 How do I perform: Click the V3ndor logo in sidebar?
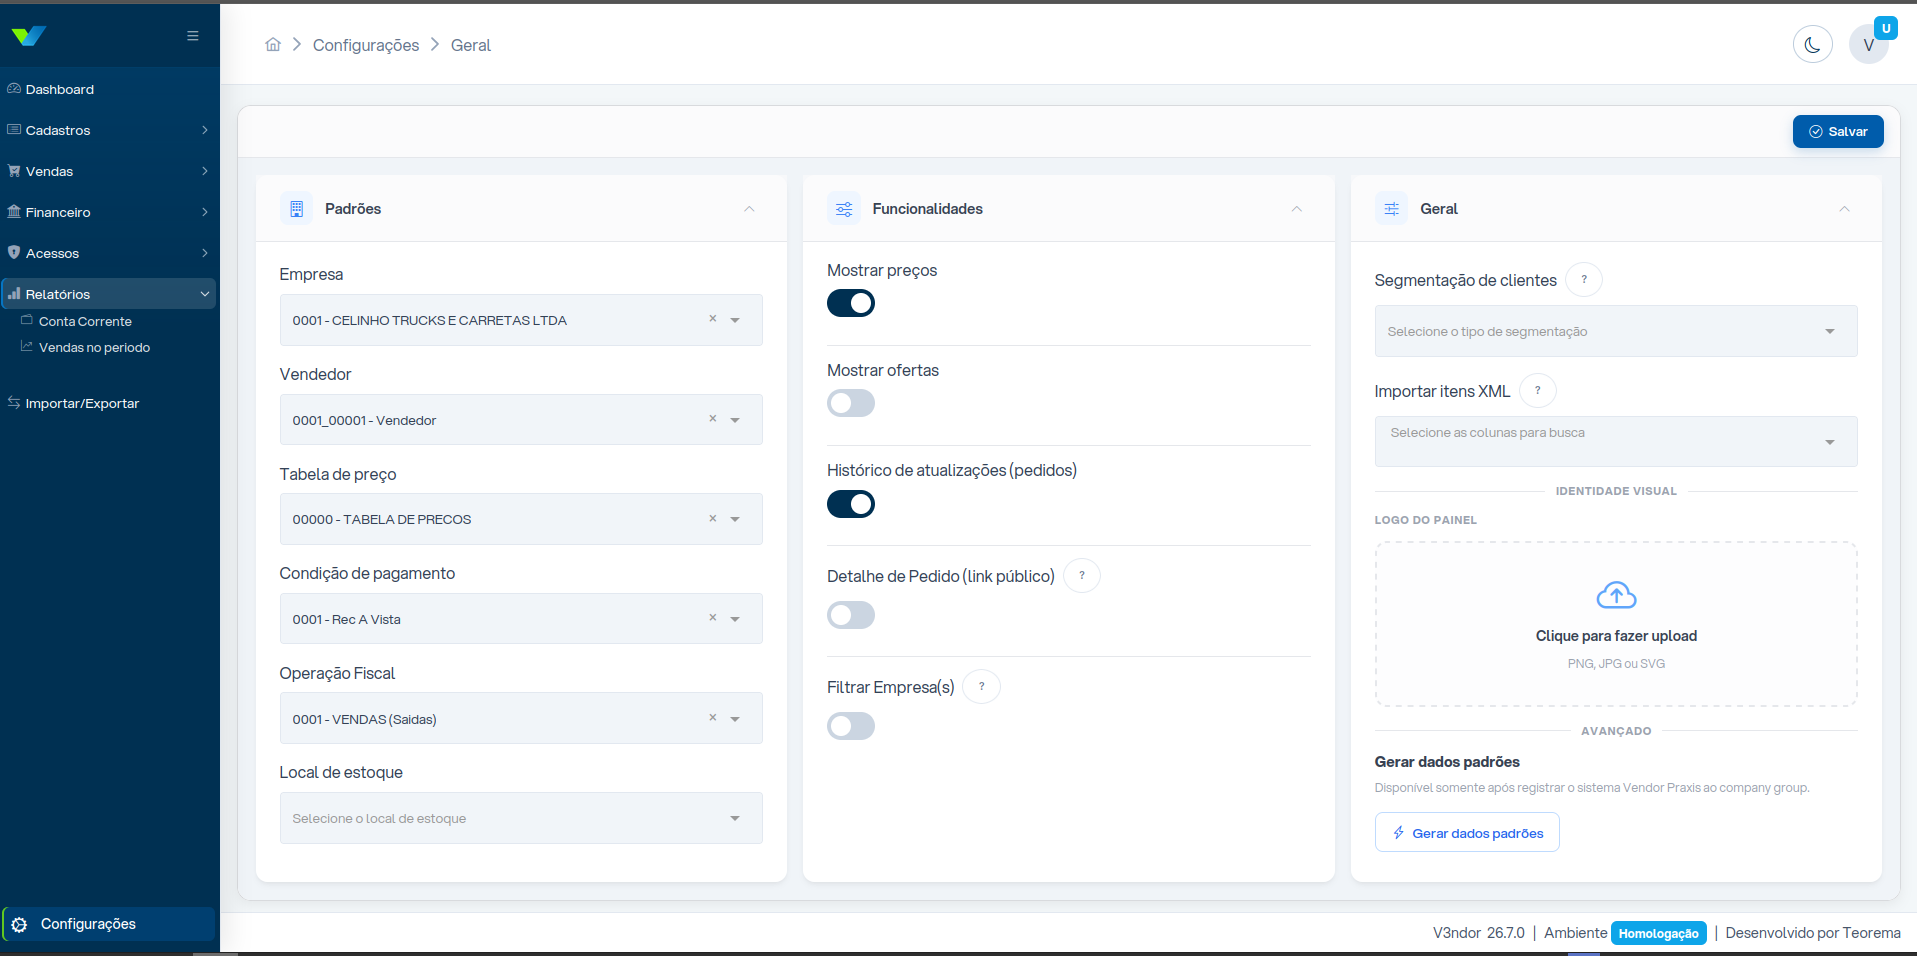click(x=29, y=36)
